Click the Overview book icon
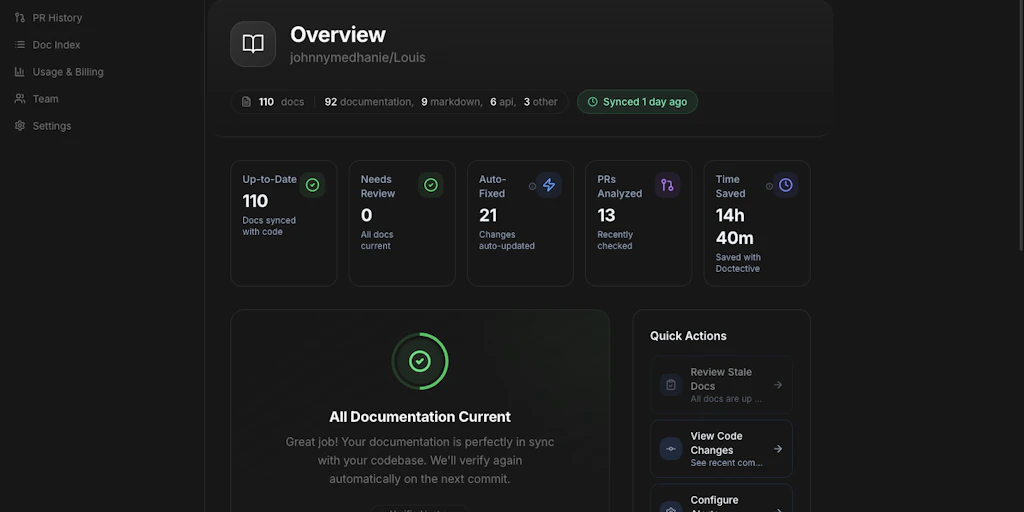This screenshot has height=512, width=1024. click(253, 44)
